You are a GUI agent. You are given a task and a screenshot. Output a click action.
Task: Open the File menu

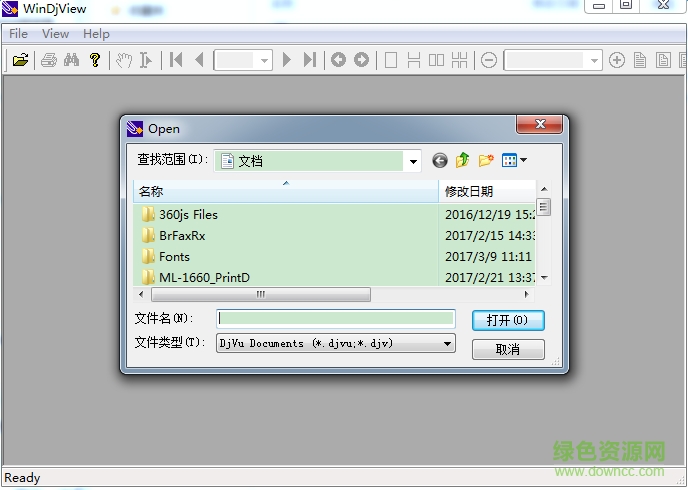(18, 34)
